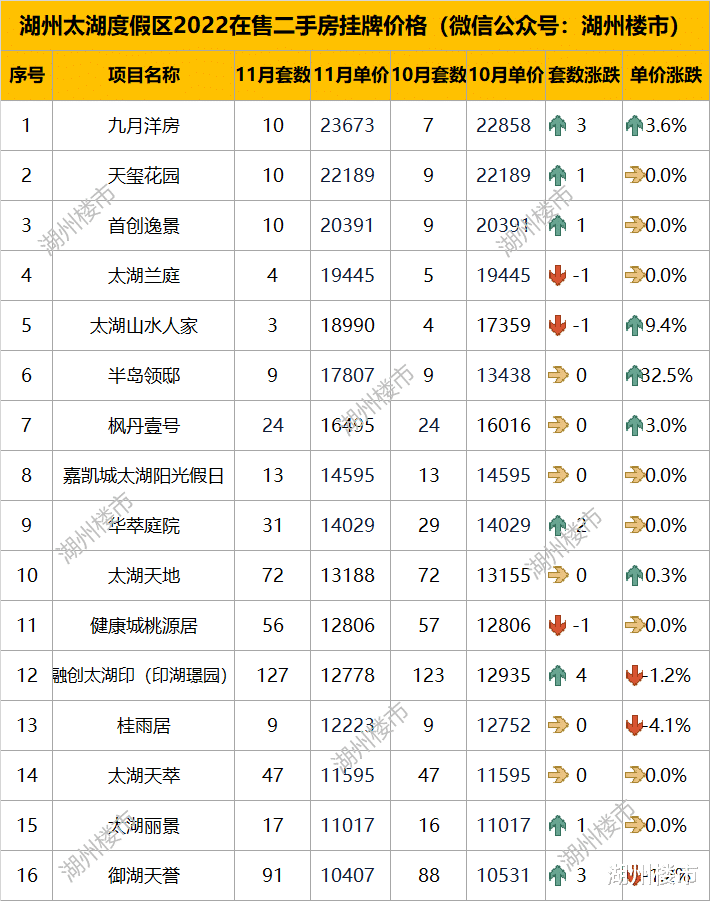The image size is (710, 901).
Task: Click yellow flat arrow in 嘉凯城太湖阳光假日 单价涨跌 cell
Action: click(635, 475)
